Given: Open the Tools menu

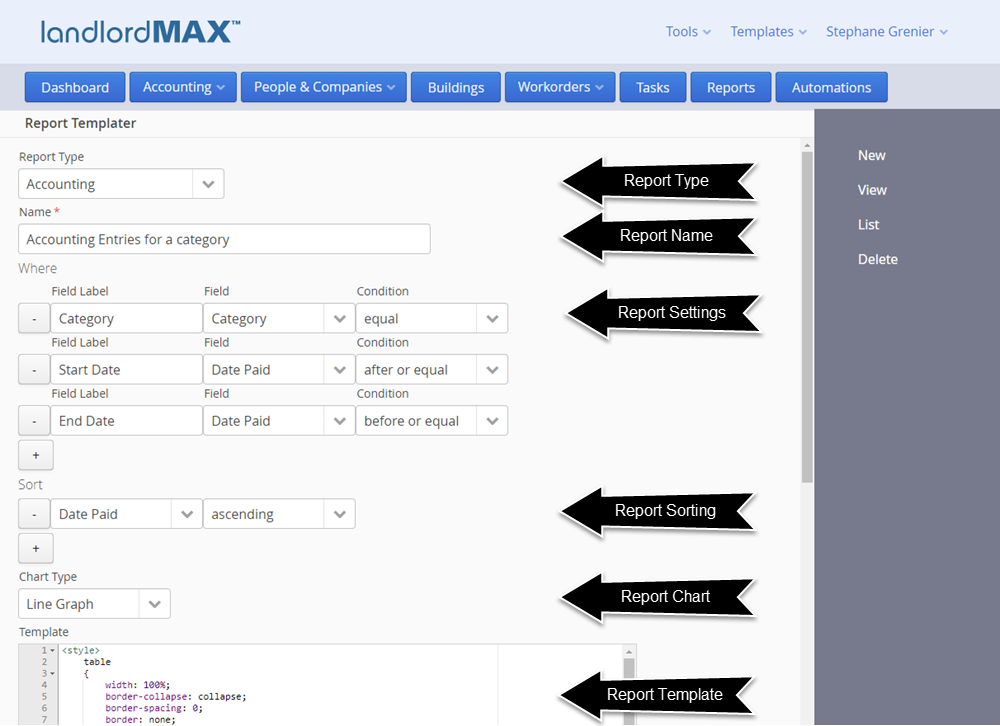Looking at the screenshot, I should pyautogui.click(x=688, y=32).
